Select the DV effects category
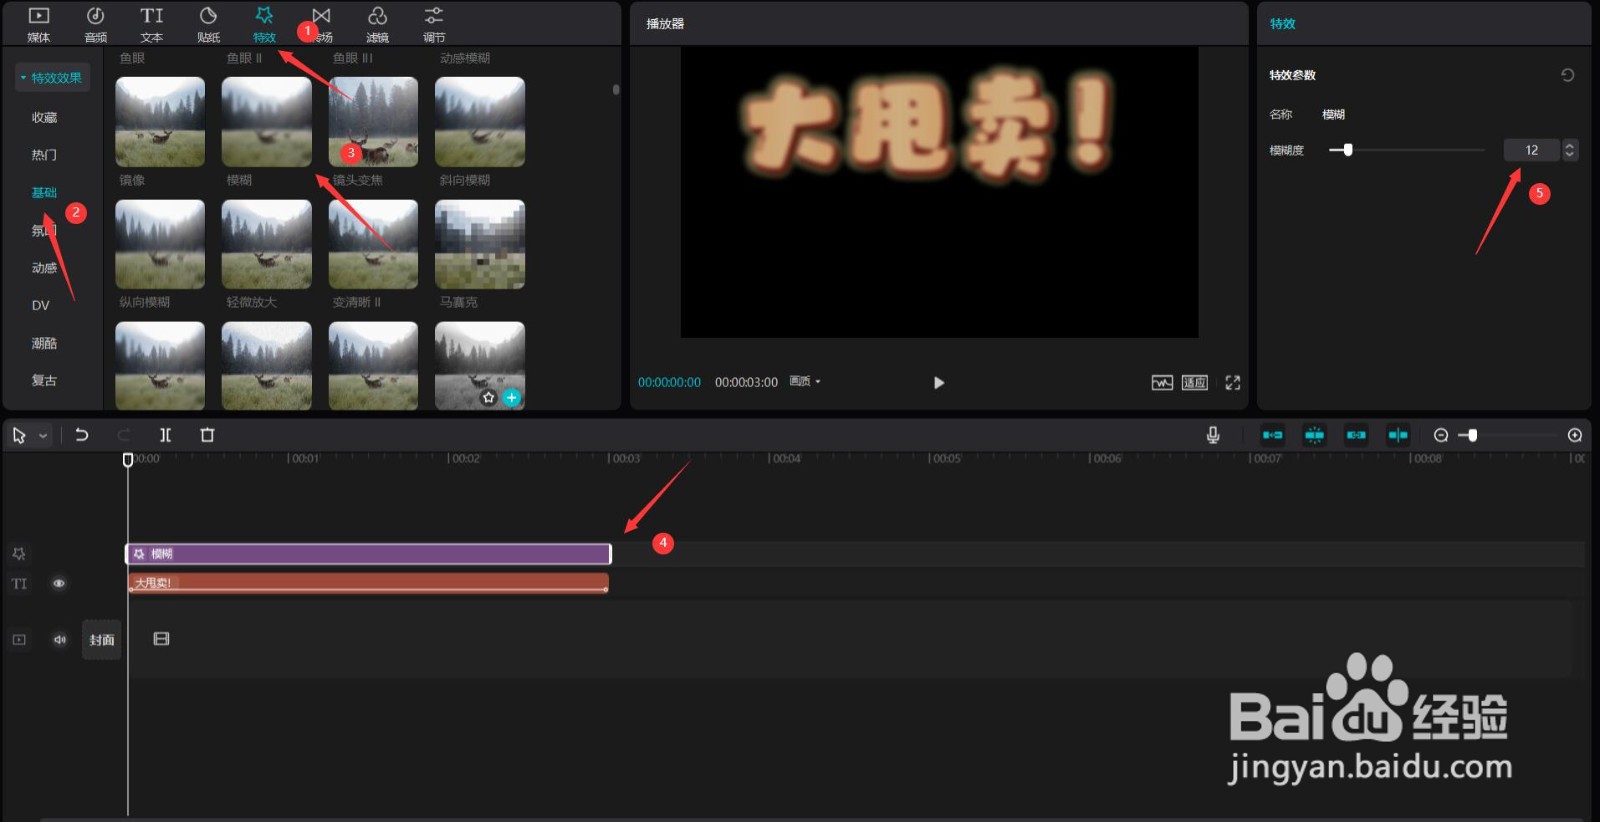 (x=40, y=305)
